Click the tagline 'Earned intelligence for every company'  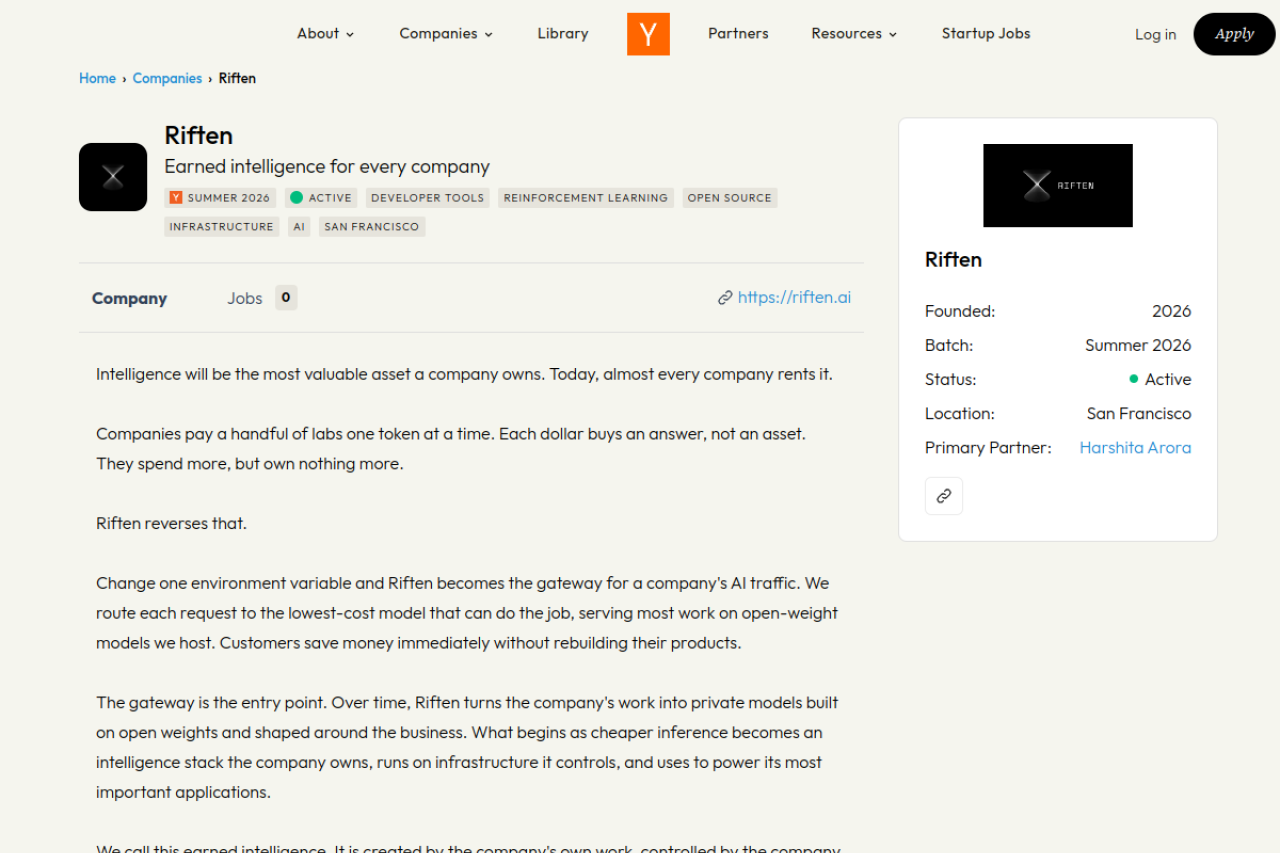[x=327, y=167]
